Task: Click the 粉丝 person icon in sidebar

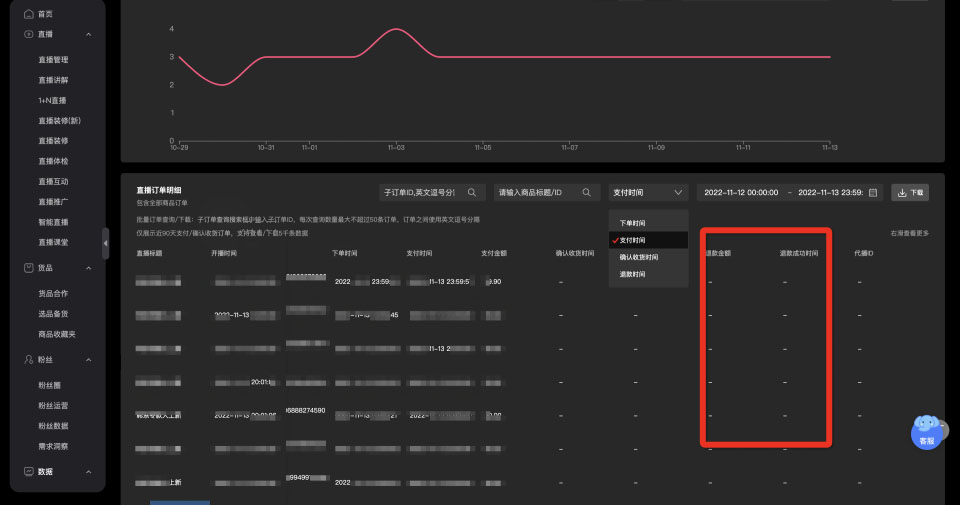Action: tap(28, 359)
